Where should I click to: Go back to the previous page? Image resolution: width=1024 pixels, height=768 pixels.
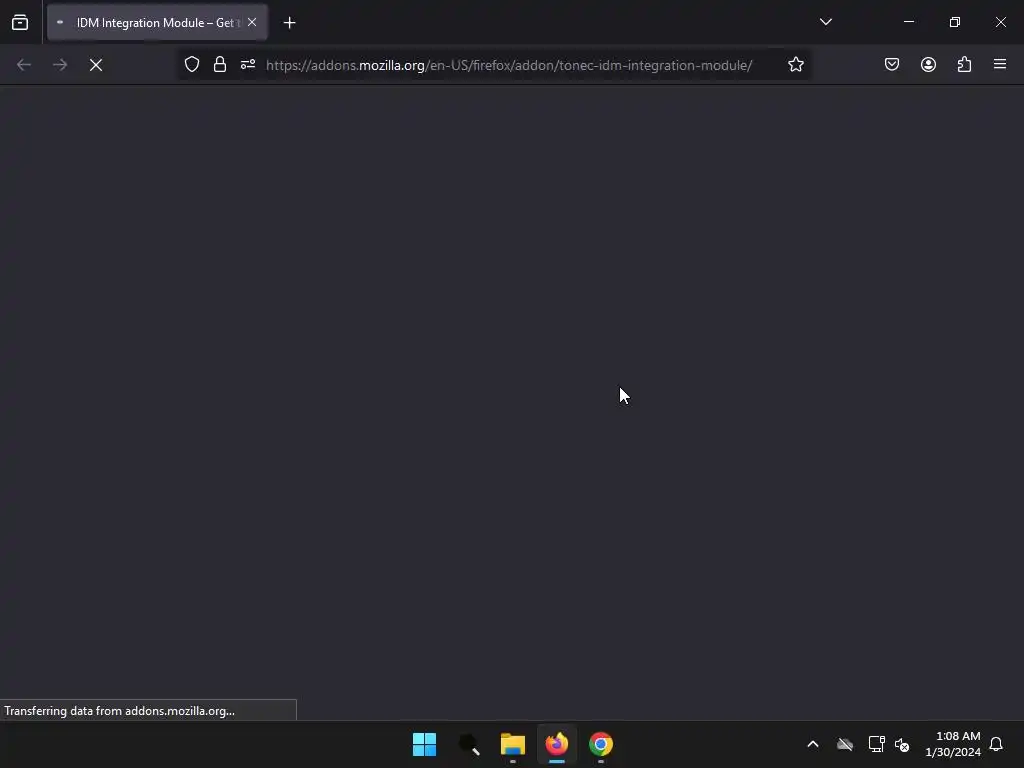(24, 65)
